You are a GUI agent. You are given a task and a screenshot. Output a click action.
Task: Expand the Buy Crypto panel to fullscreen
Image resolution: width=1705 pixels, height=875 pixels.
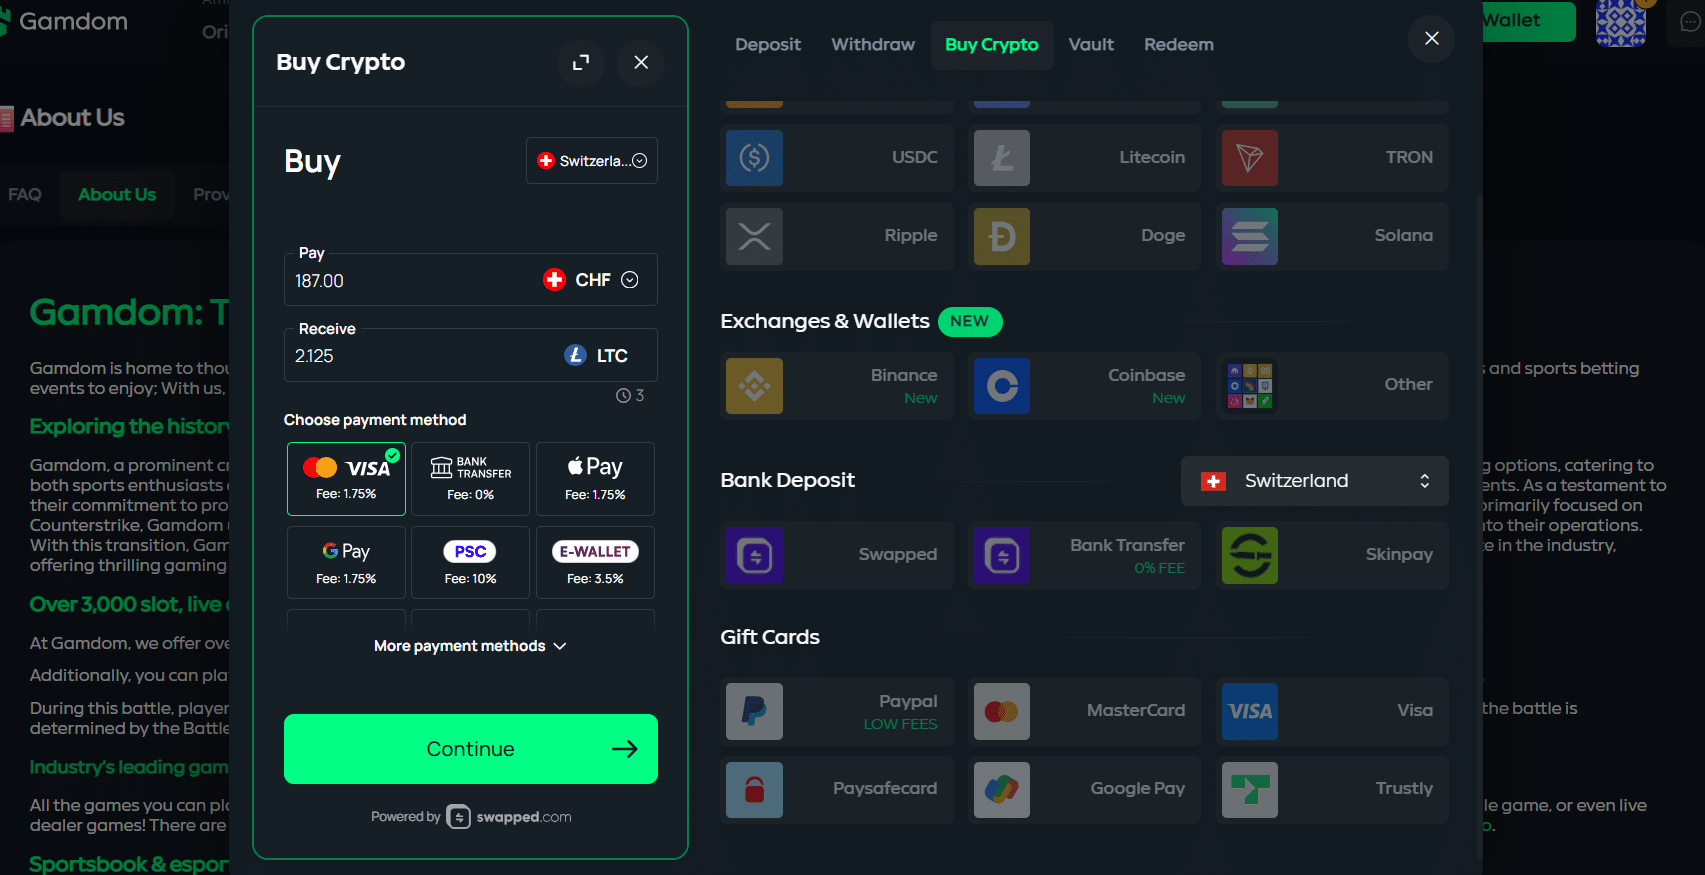coord(581,62)
